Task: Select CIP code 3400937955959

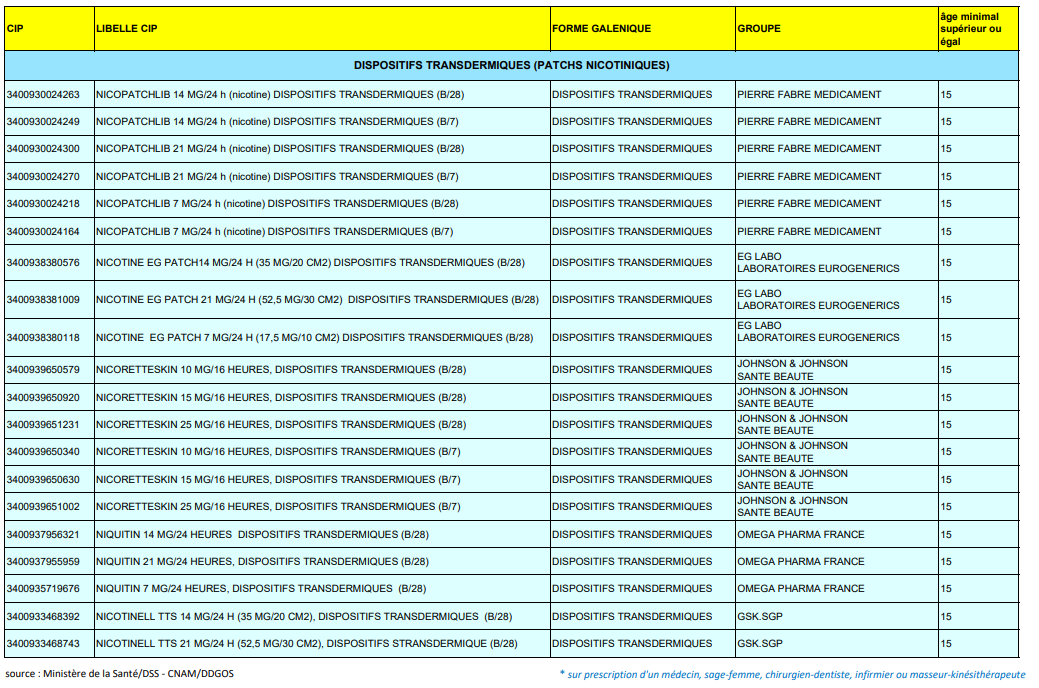Action: 43,562
